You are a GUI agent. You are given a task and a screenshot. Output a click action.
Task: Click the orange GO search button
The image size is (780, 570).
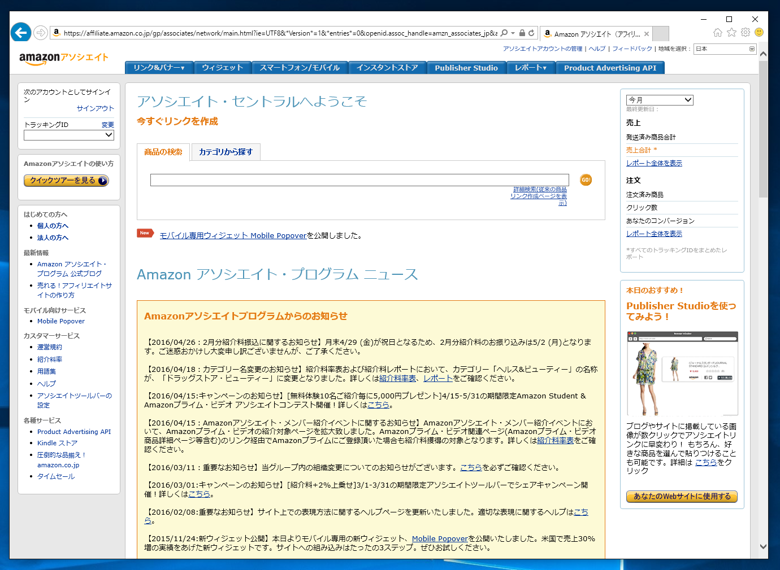coord(586,180)
